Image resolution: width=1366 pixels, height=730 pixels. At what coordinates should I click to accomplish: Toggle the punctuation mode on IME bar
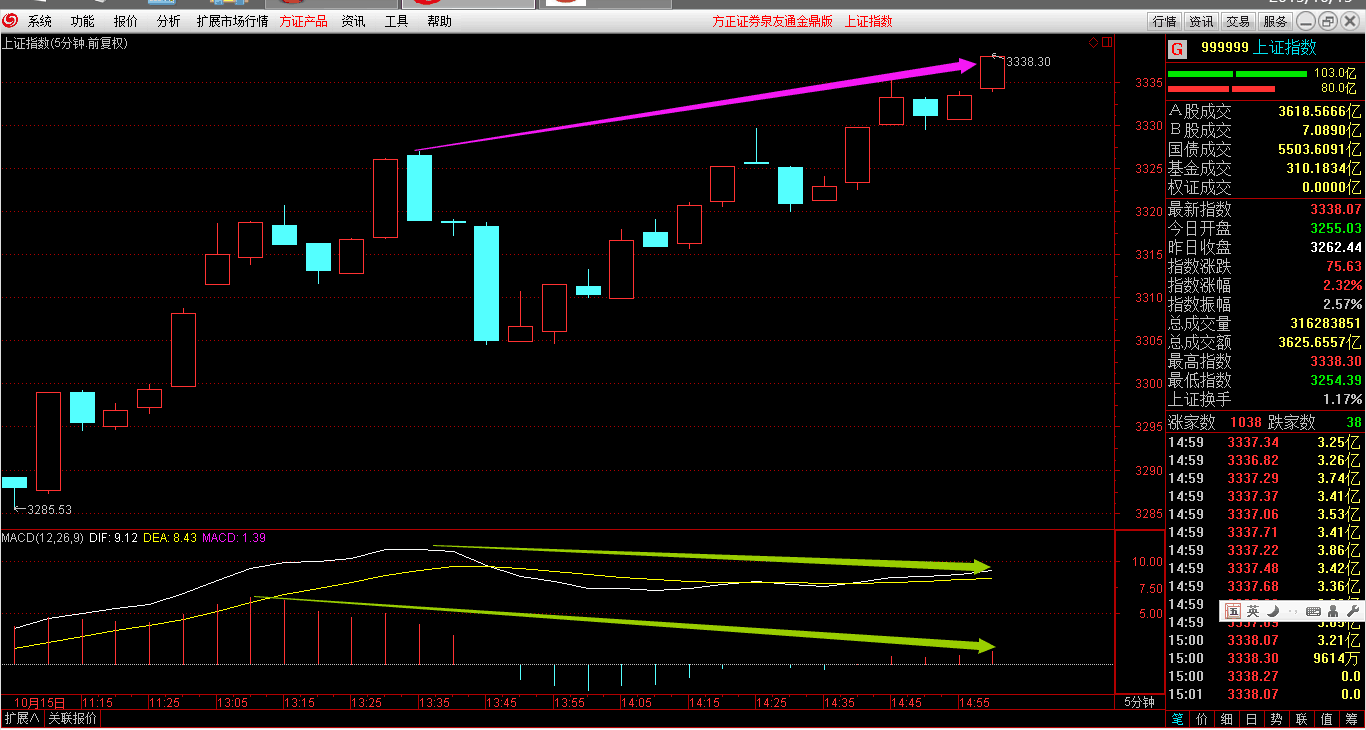point(1293,610)
